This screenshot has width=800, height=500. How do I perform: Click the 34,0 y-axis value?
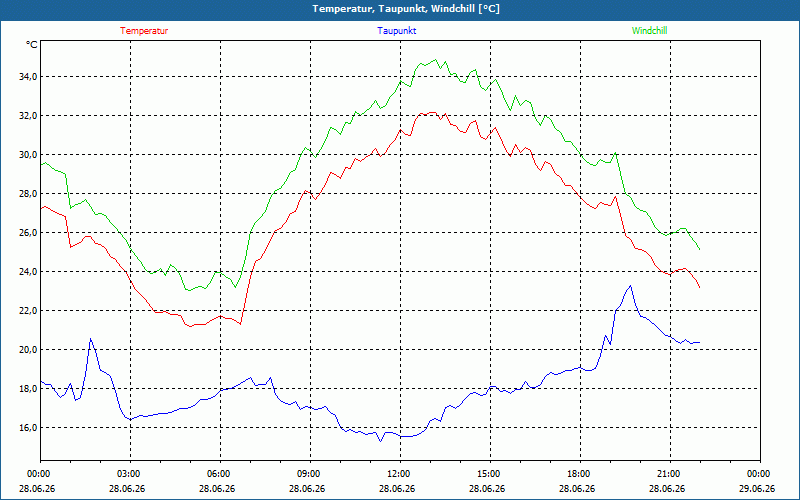pos(28,77)
